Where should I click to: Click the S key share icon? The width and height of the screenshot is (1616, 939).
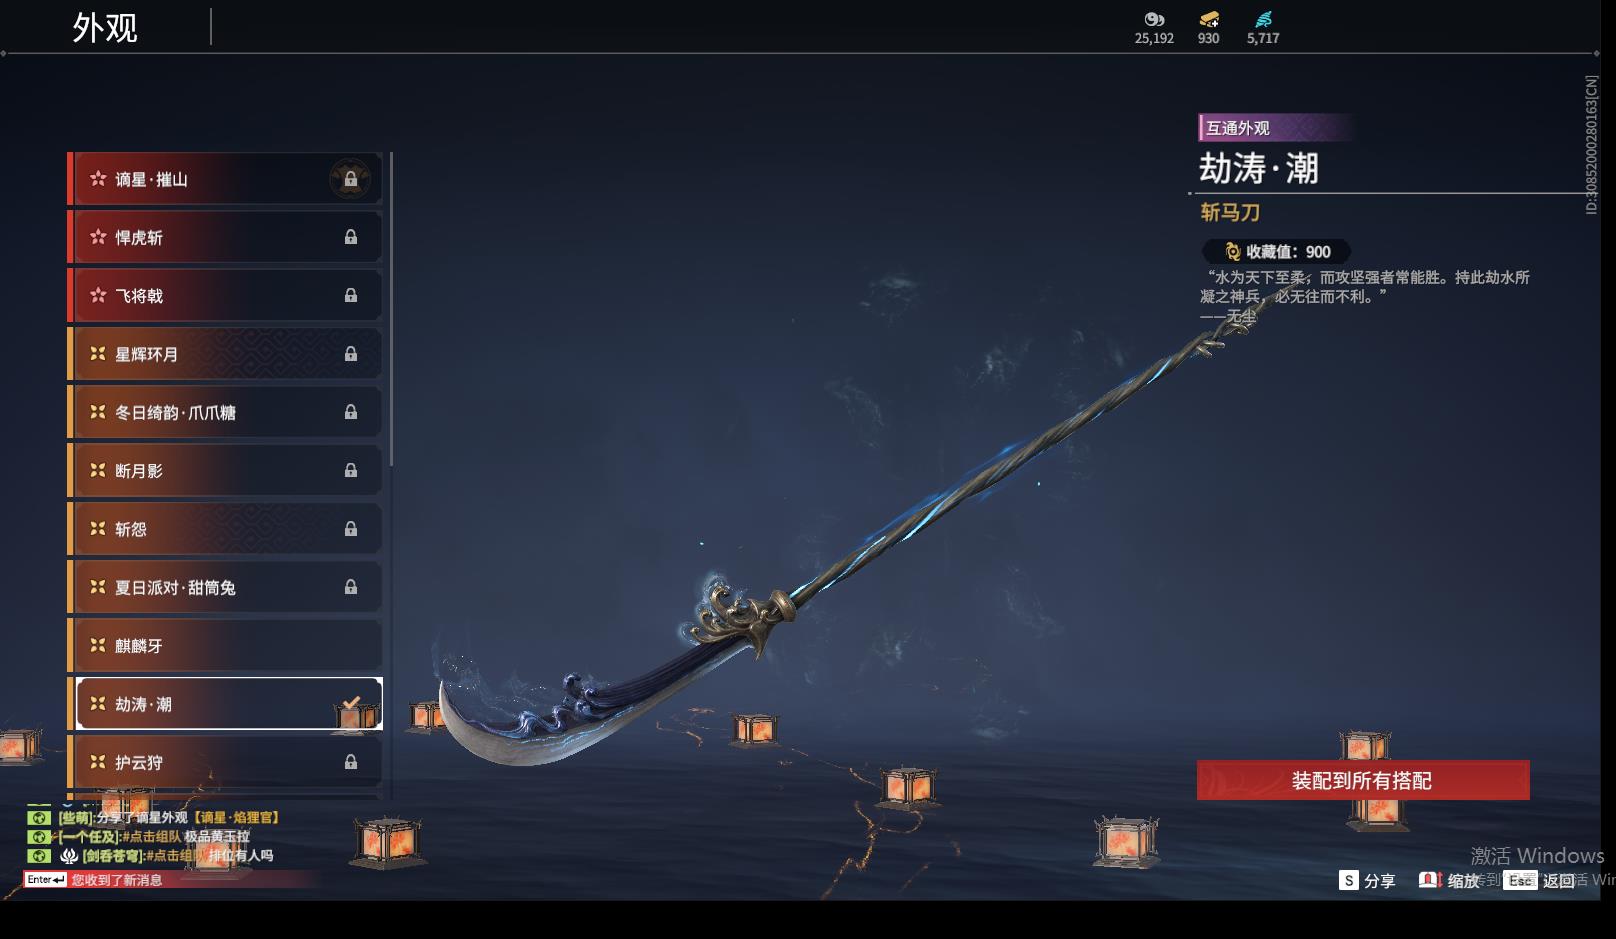pos(1349,880)
